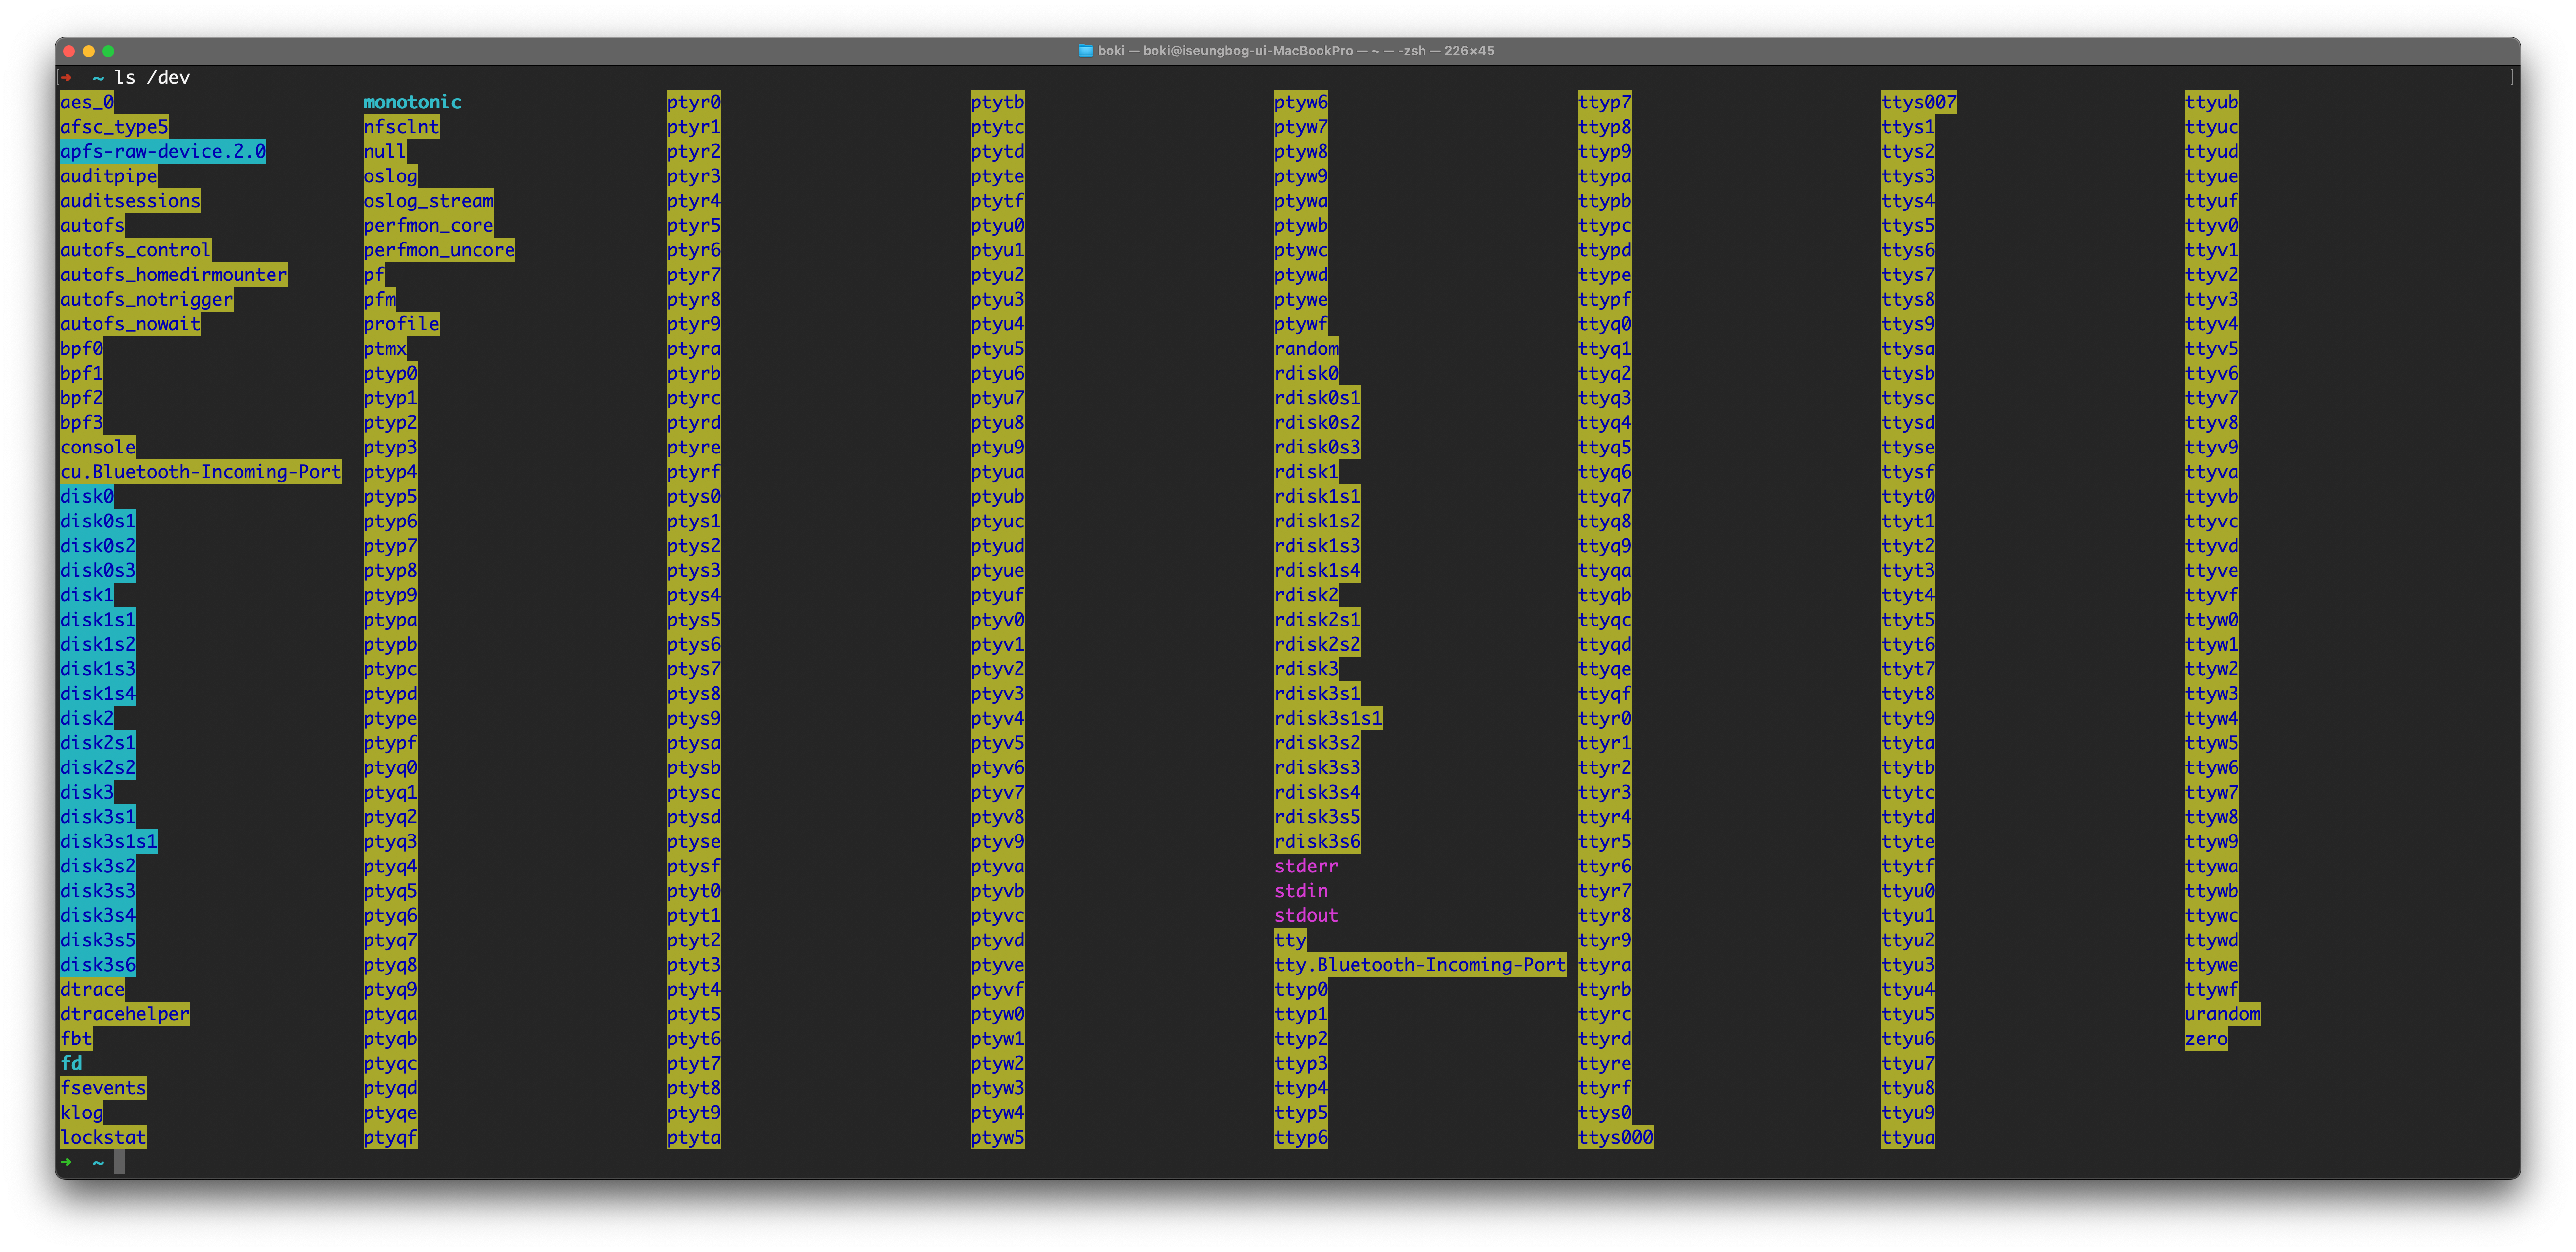
Task: Click the yellow minimize window button
Action: tap(89, 51)
